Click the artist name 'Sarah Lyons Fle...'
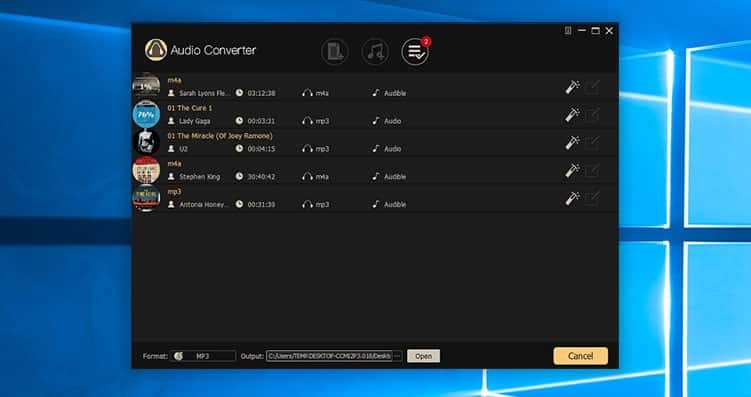 [x=205, y=93]
